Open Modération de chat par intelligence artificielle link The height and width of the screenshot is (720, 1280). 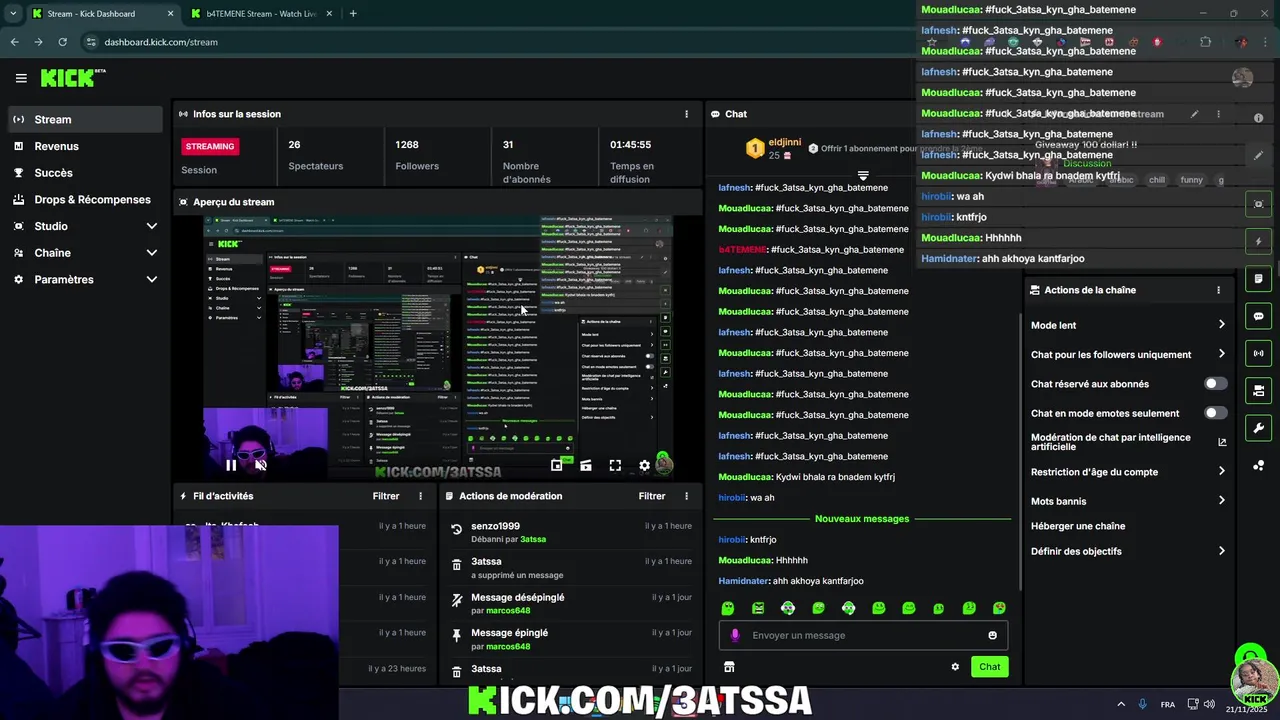1127,442
